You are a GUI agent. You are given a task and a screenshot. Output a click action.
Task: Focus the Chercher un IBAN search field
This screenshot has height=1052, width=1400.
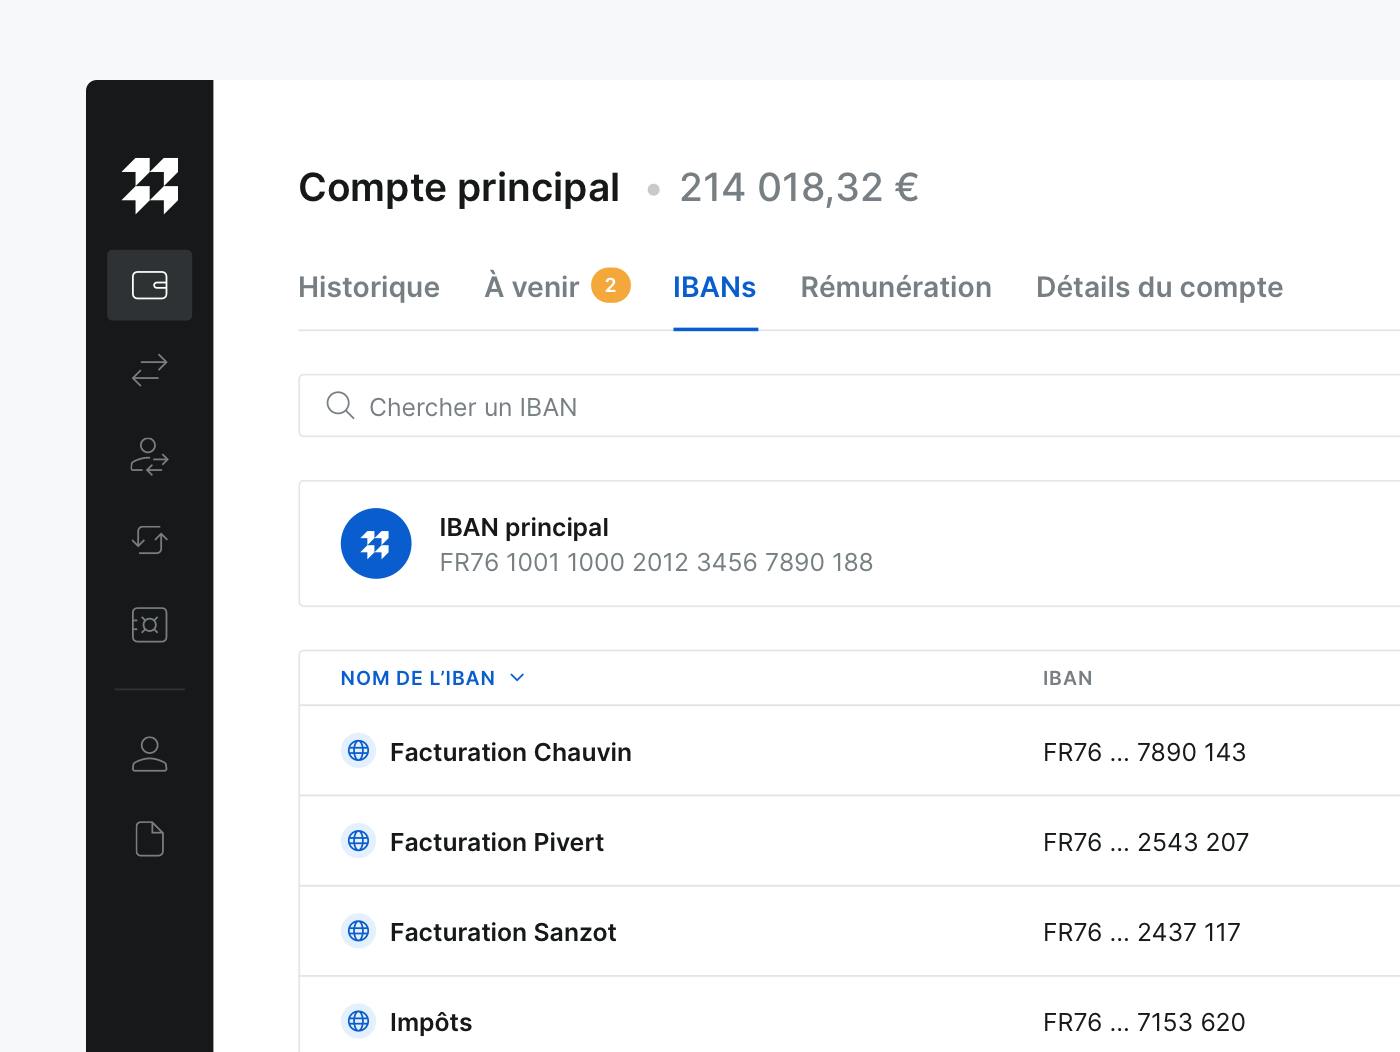pos(849,406)
